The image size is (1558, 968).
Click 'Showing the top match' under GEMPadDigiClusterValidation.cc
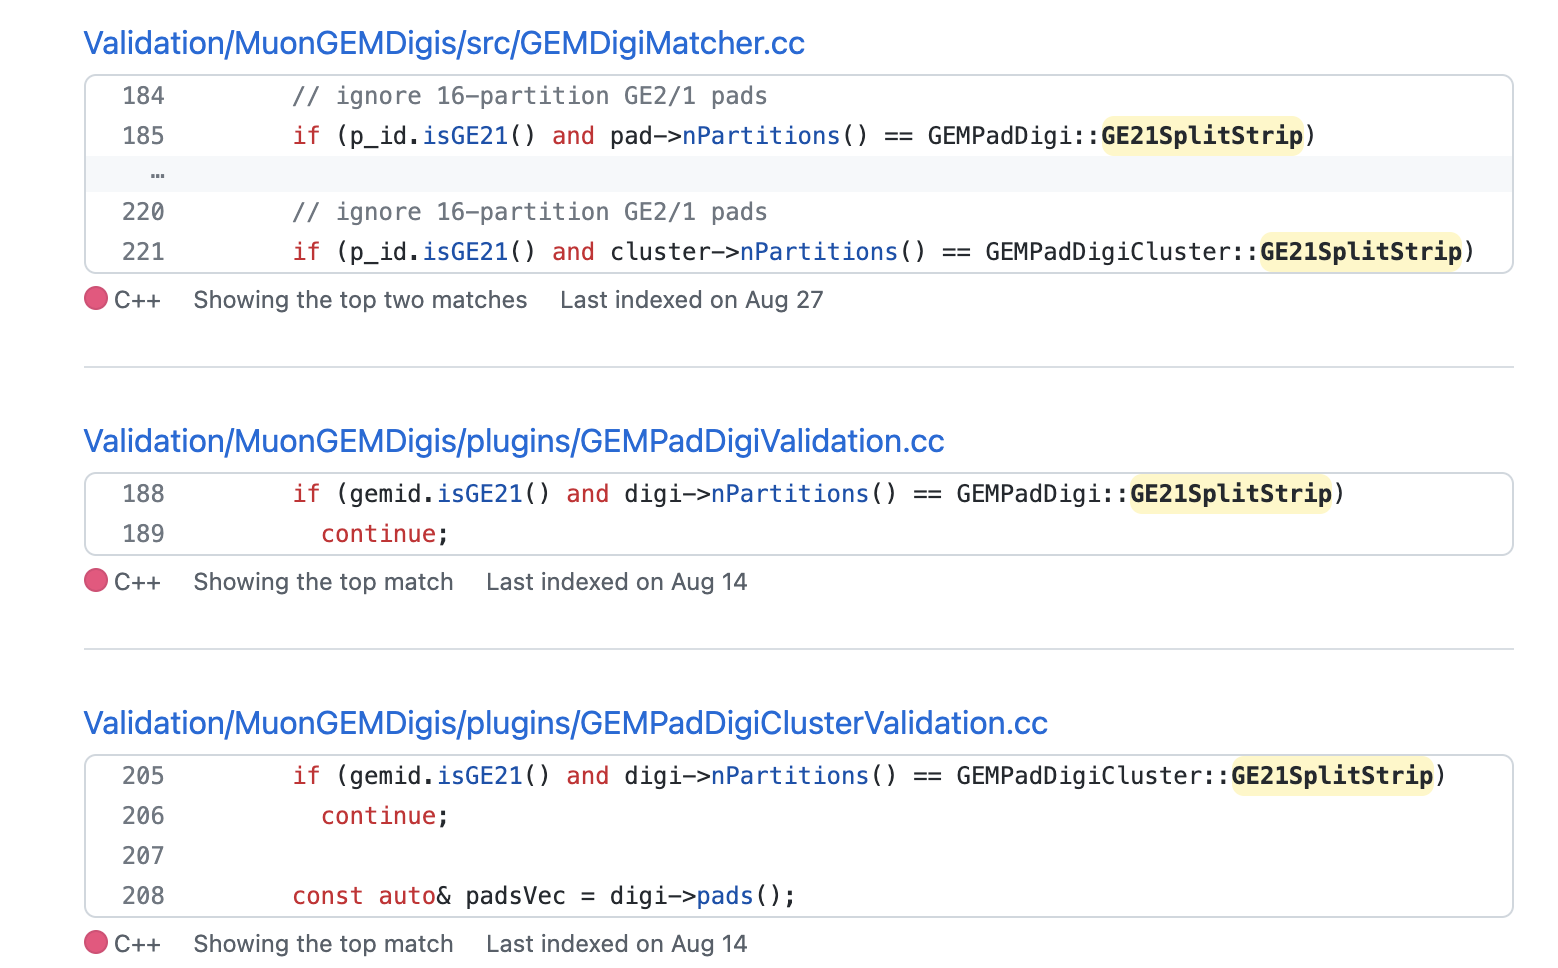[323, 944]
